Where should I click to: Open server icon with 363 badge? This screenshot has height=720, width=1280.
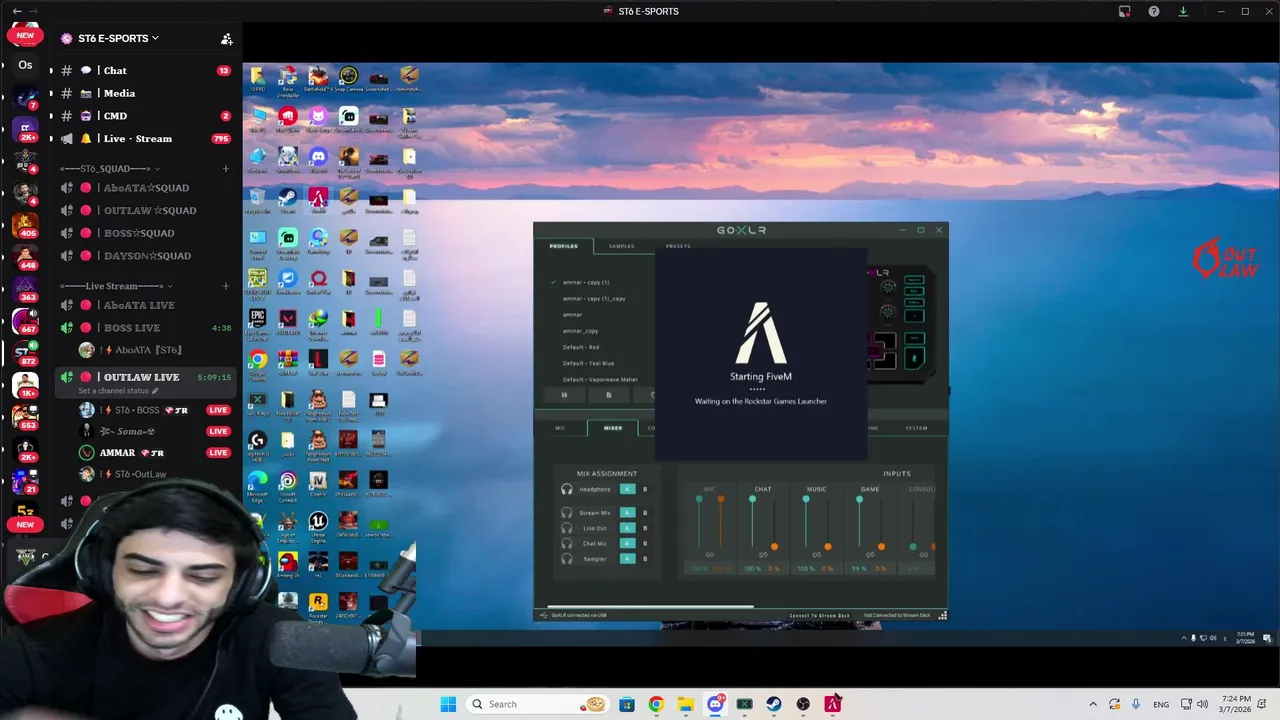25,289
